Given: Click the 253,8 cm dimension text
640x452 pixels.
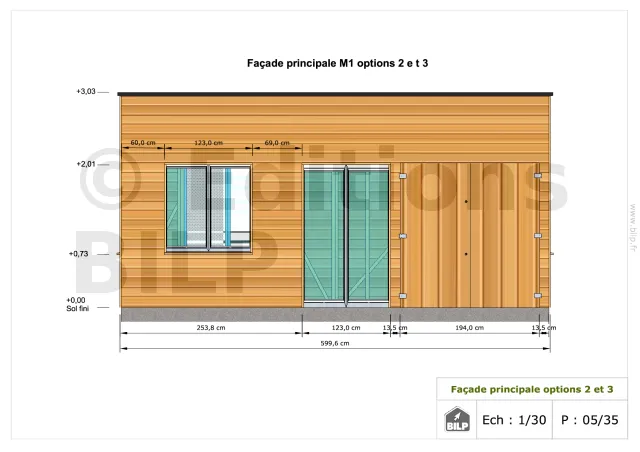Looking at the screenshot, I should click(210, 327).
